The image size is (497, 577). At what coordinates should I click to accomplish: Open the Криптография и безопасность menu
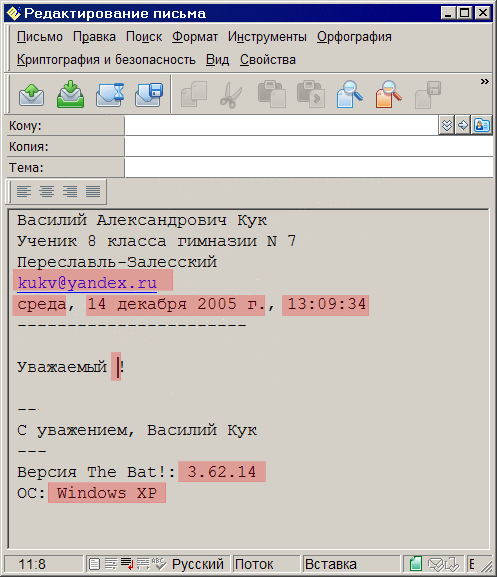pyautogui.click(x=106, y=60)
